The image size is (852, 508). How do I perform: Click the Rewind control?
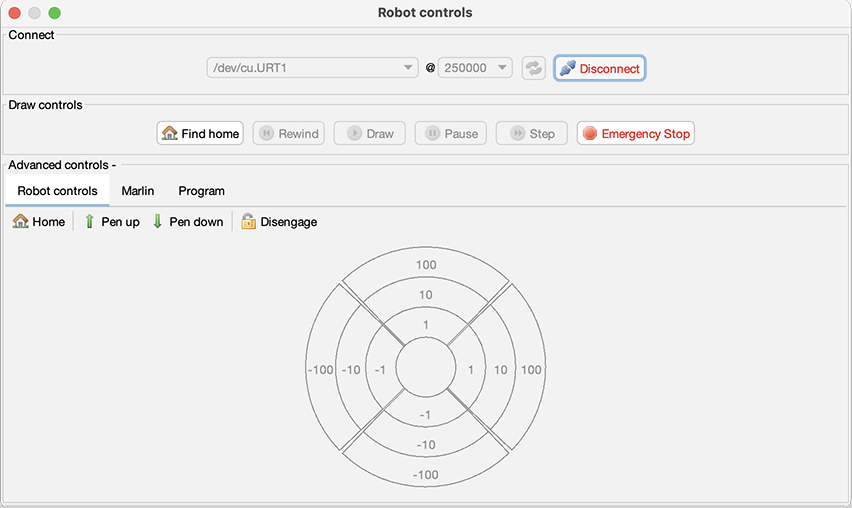click(288, 133)
